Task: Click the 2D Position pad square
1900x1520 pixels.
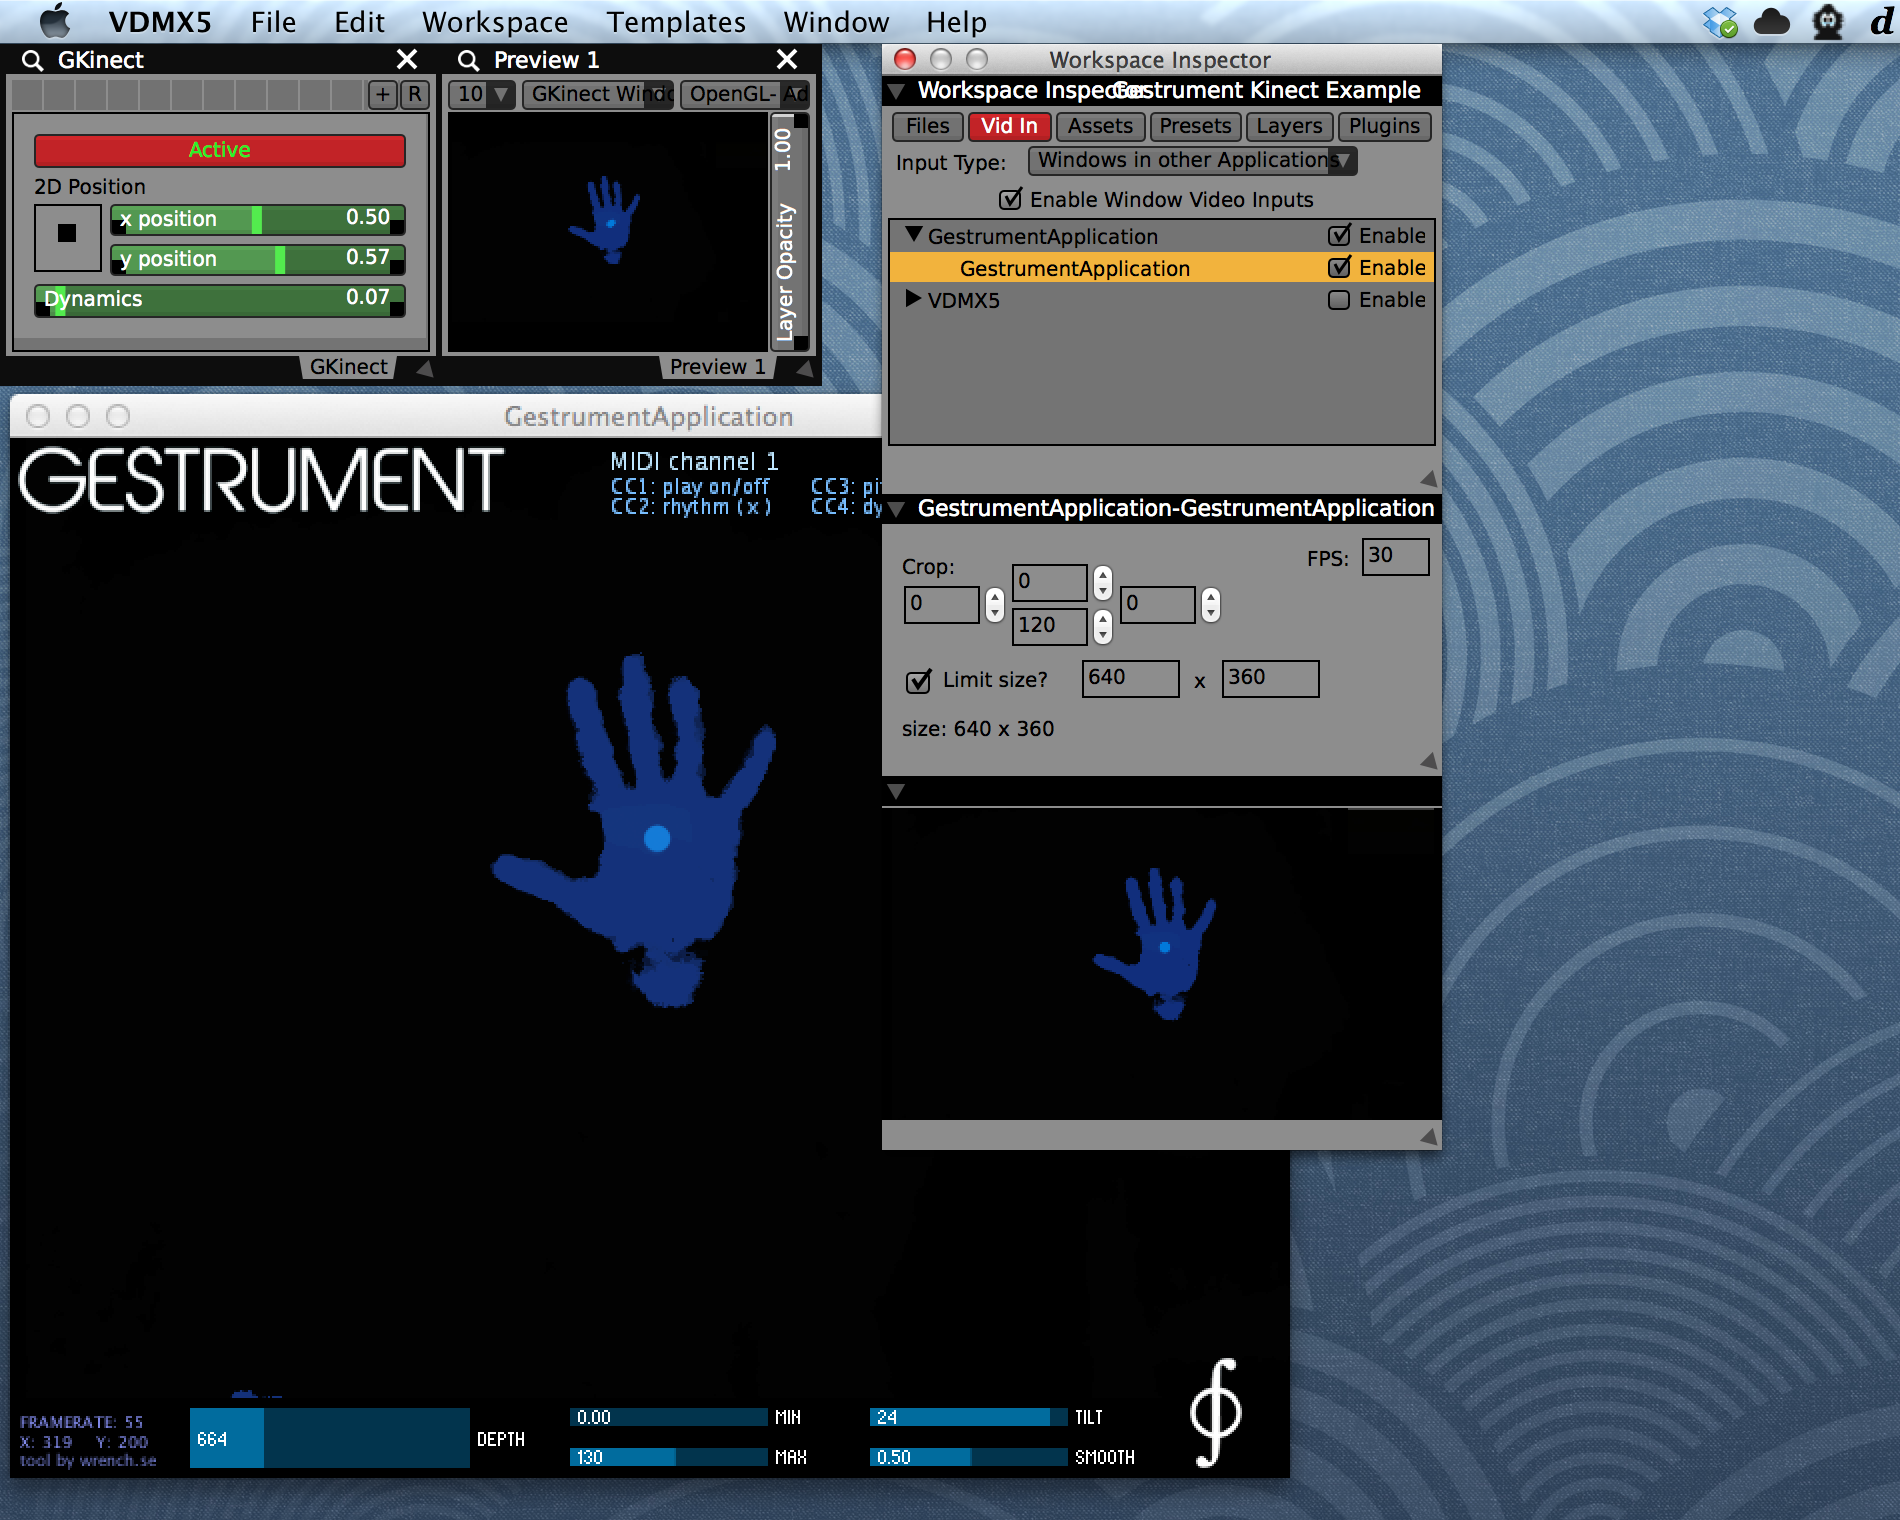Action: click(x=67, y=238)
